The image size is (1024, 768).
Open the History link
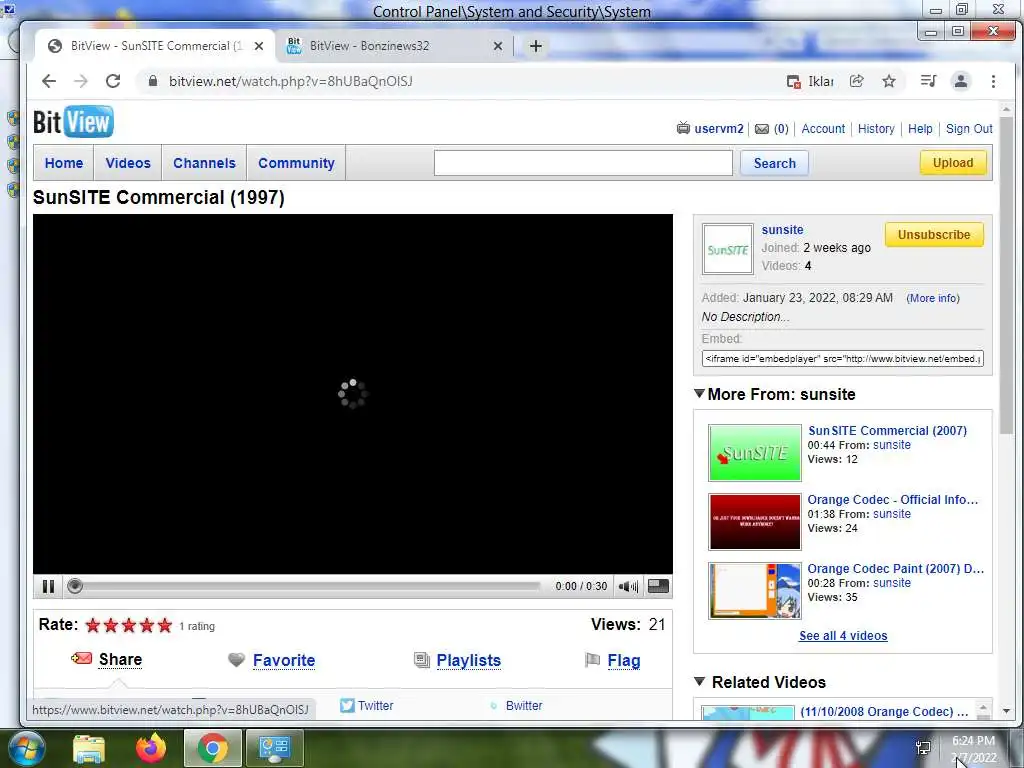point(876,129)
